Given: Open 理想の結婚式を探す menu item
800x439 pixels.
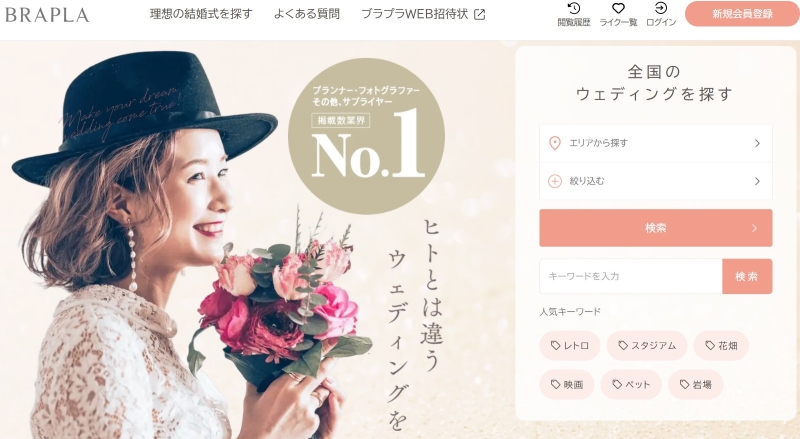Looking at the screenshot, I should pyautogui.click(x=201, y=14).
